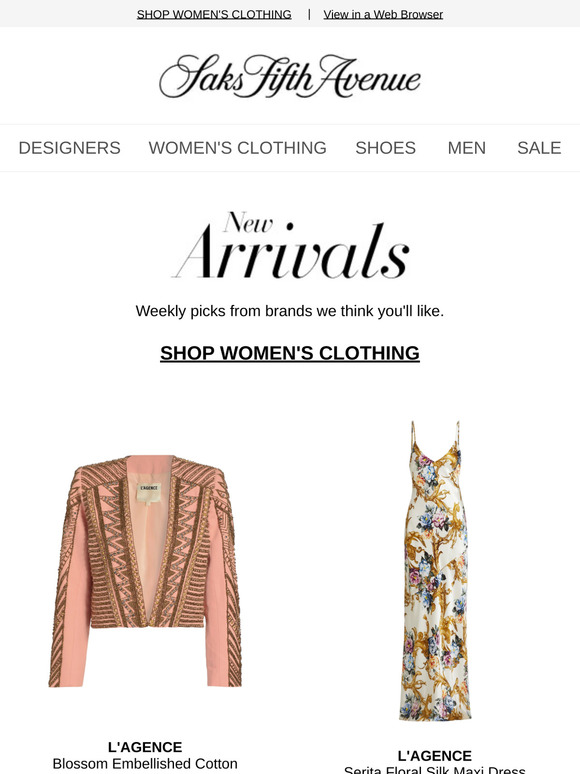Open the small top SHOP WOMEN'S CLOTHING link
This screenshot has width=580, height=774.
pyautogui.click(x=214, y=14)
